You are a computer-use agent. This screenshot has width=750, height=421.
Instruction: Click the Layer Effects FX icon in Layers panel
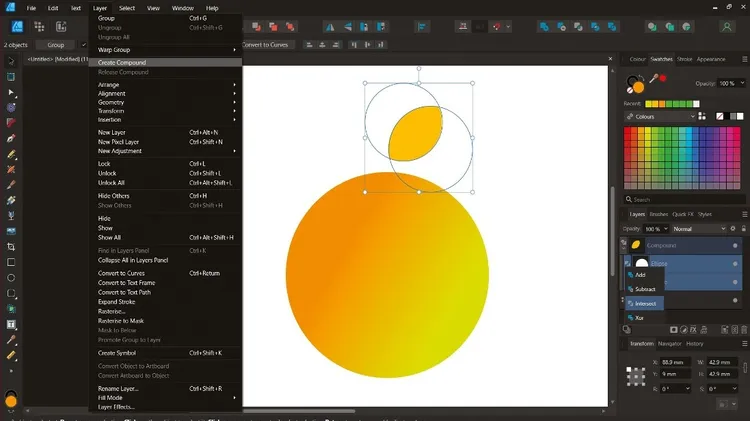point(693,330)
